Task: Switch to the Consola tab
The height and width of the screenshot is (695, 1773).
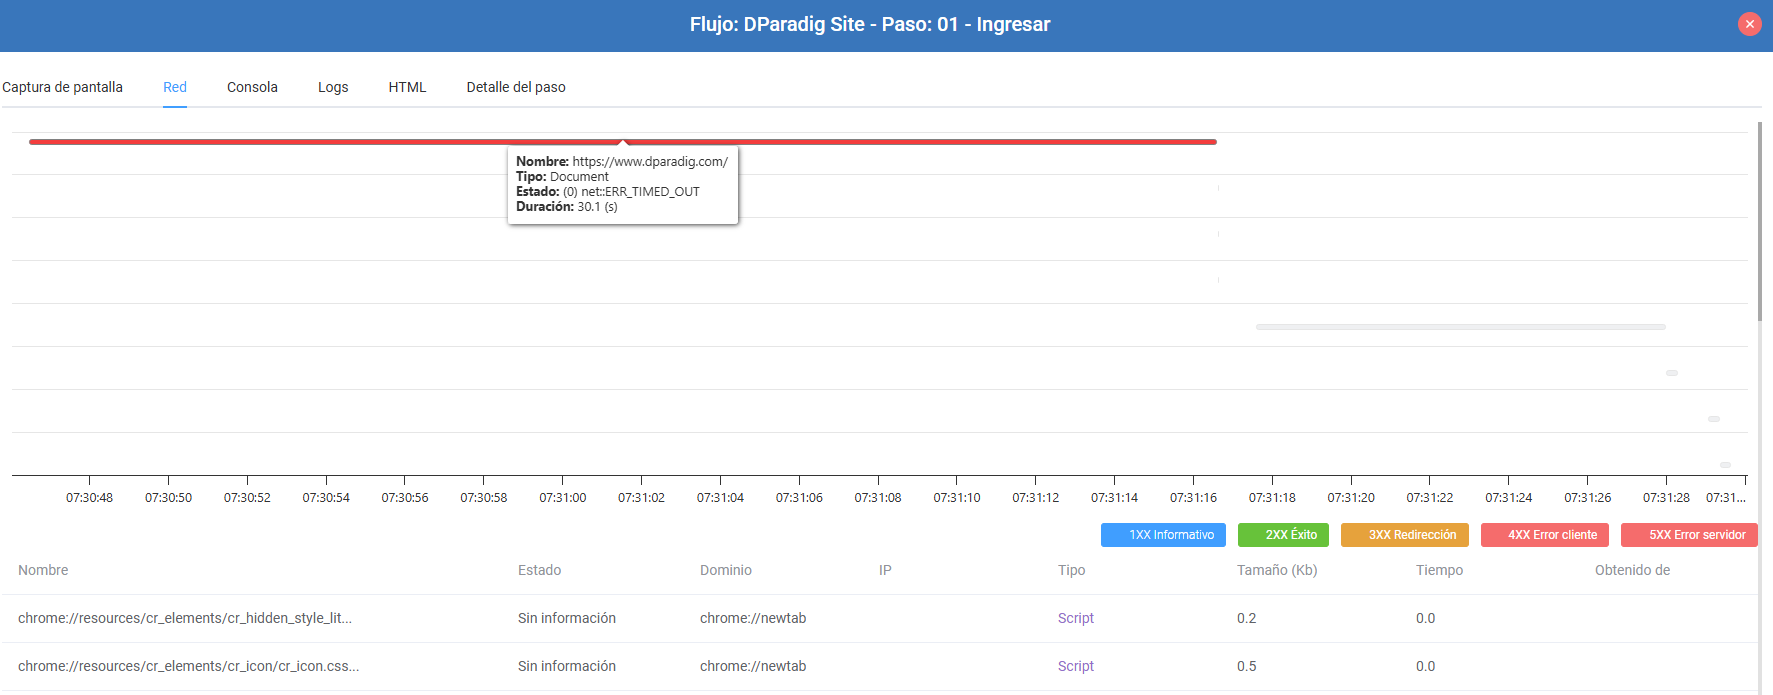Action: (252, 87)
